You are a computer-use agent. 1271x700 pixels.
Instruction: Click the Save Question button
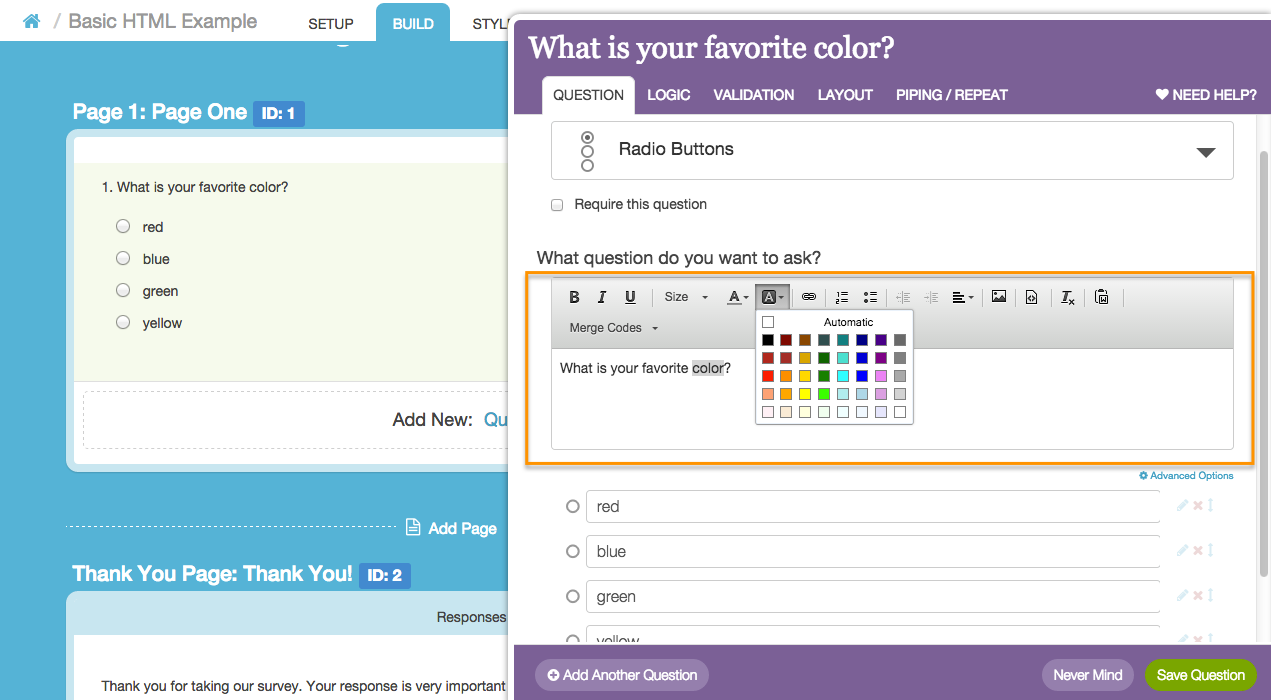click(1200, 675)
